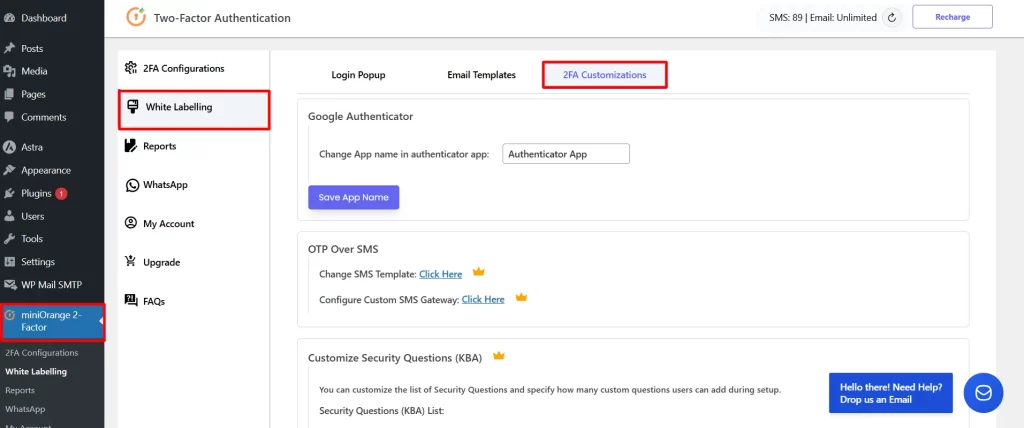Click the Hello there Need Help banner
The width and height of the screenshot is (1024, 428).
click(891, 393)
